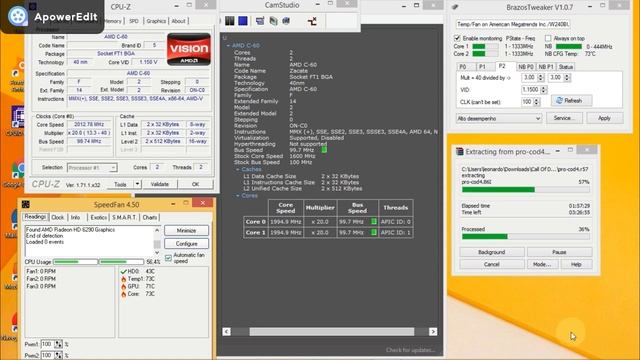Viewport: 640px width, 360px height.
Task: Cancel the pro-cod4 extraction
Action: click(492, 264)
